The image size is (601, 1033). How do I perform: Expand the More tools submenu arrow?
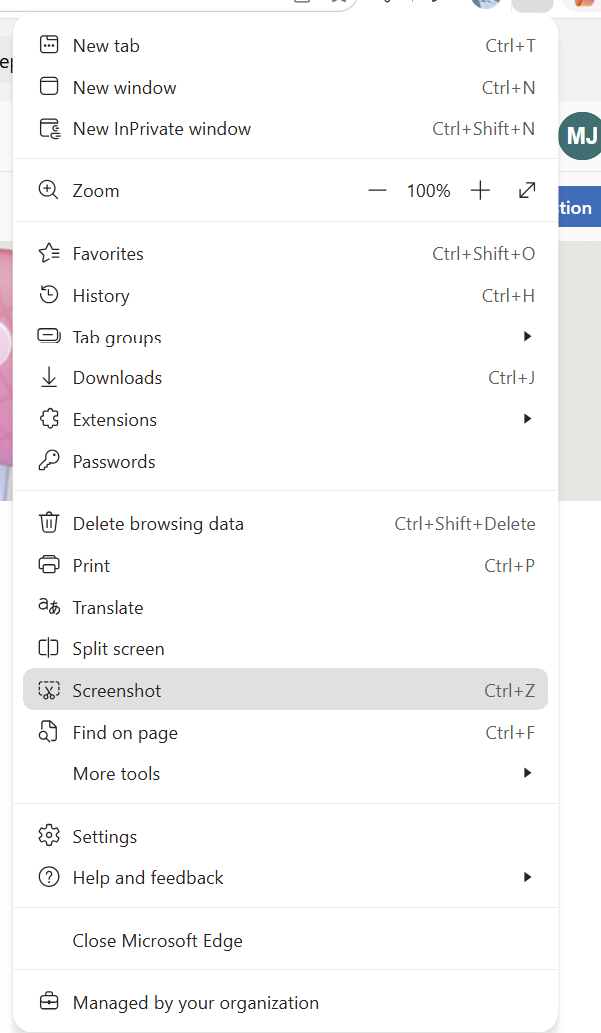(x=527, y=773)
